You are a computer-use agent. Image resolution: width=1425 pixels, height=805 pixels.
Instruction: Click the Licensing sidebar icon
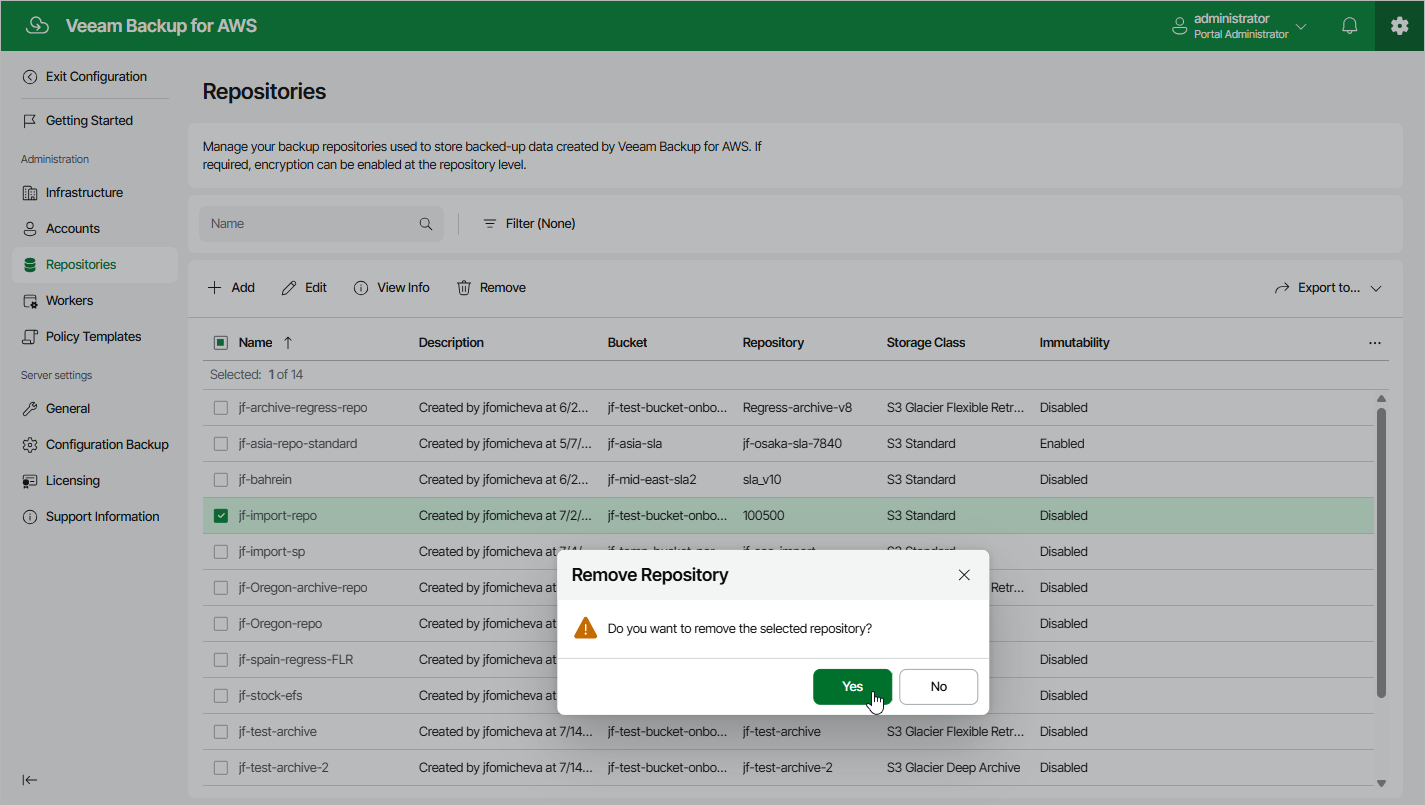coord(30,481)
